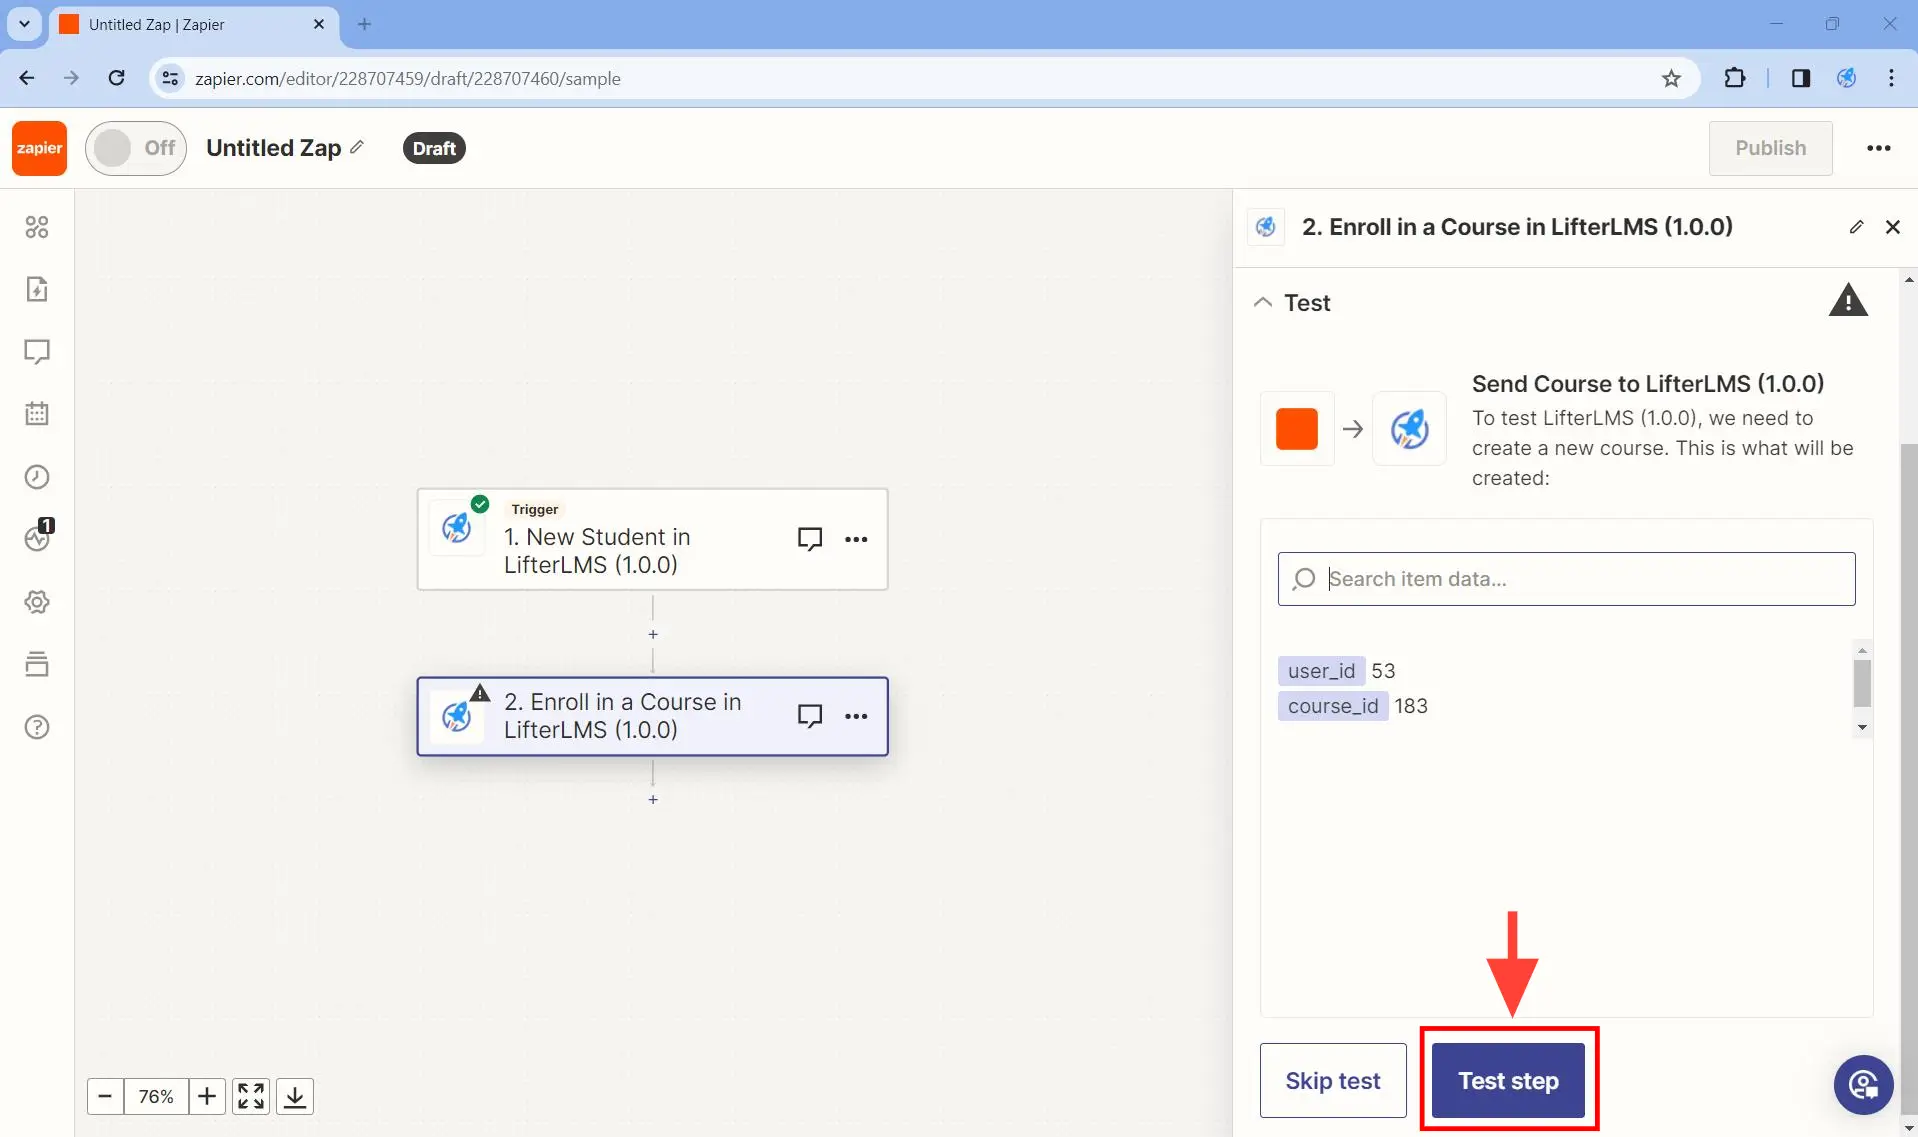1918x1137 pixels.
Task: Open the Zap history clock icon
Action: pyautogui.click(x=37, y=477)
